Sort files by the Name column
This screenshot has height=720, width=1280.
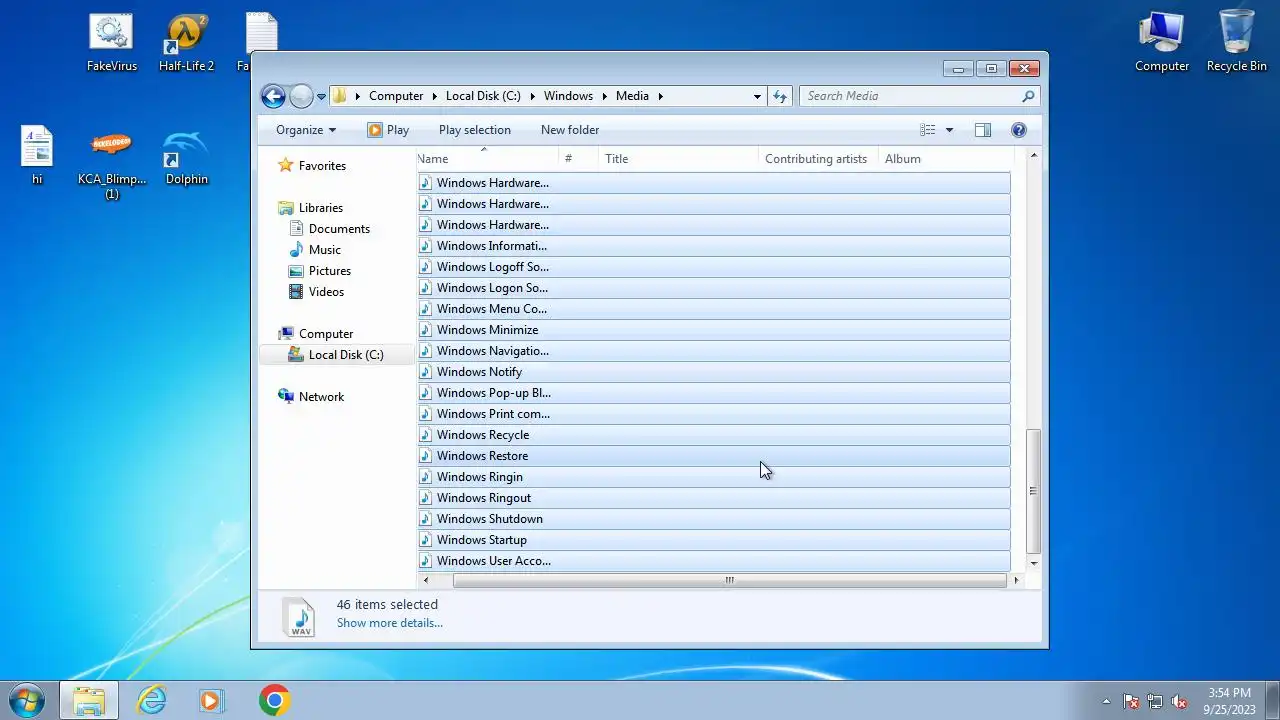coord(487,159)
